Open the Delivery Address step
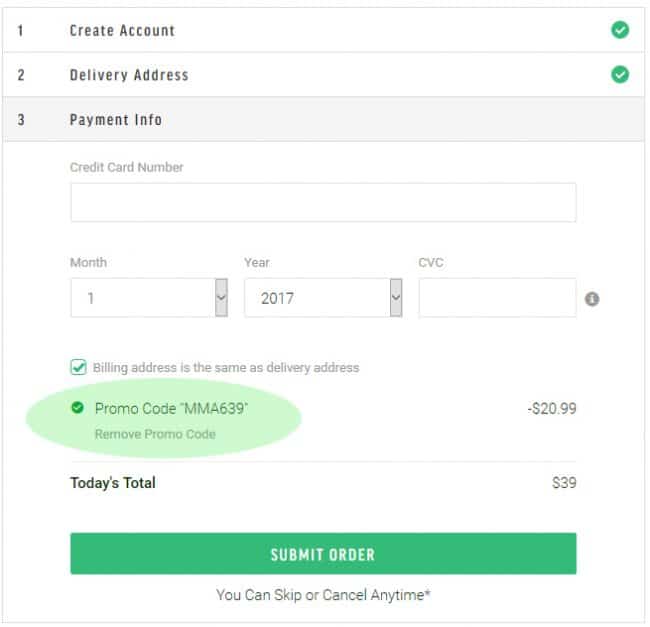This screenshot has width=650, height=627. [x=323, y=75]
